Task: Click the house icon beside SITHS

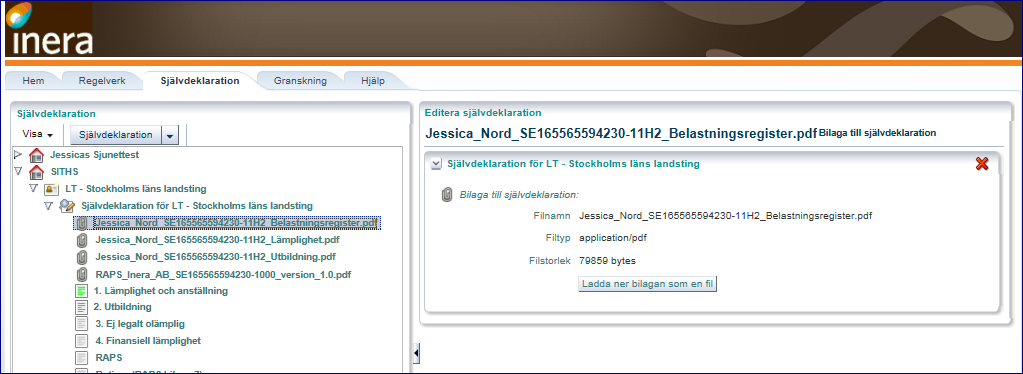Action: click(x=37, y=172)
